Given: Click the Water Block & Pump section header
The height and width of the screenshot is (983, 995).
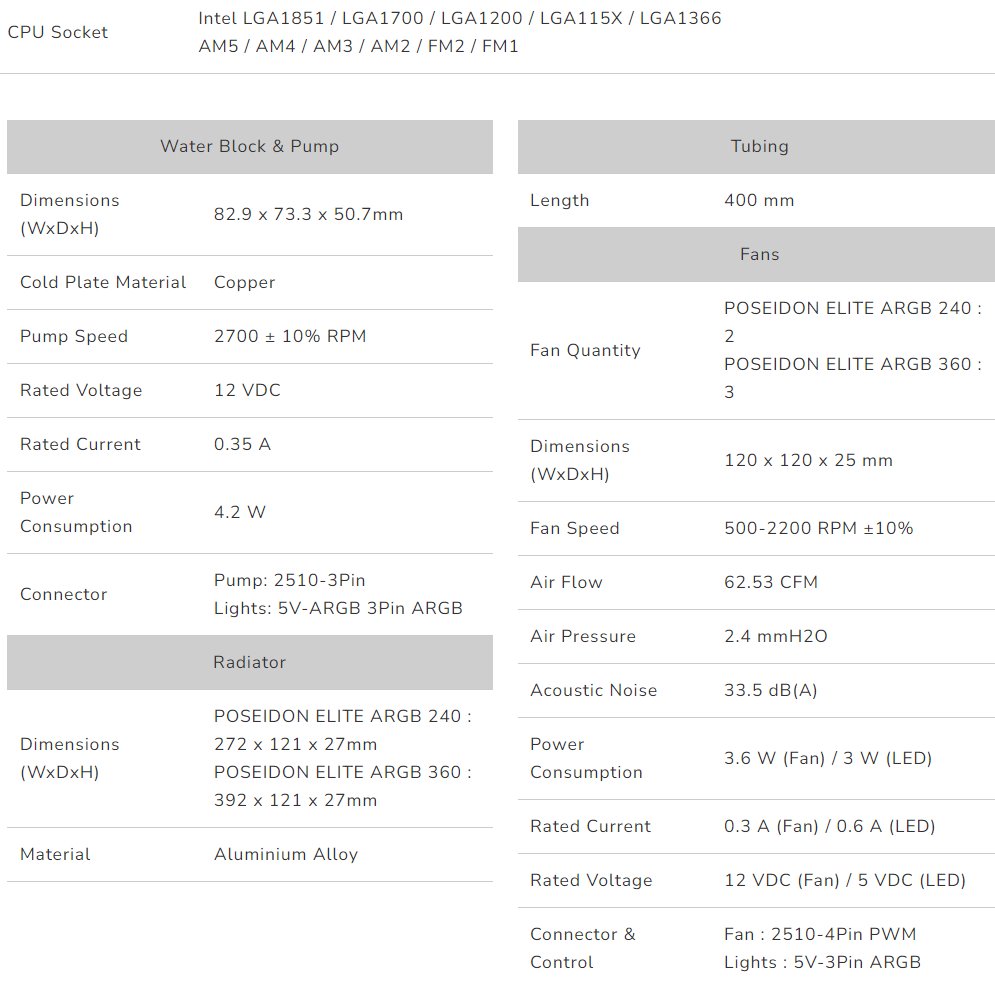Looking at the screenshot, I should click(x=249, y=146).
